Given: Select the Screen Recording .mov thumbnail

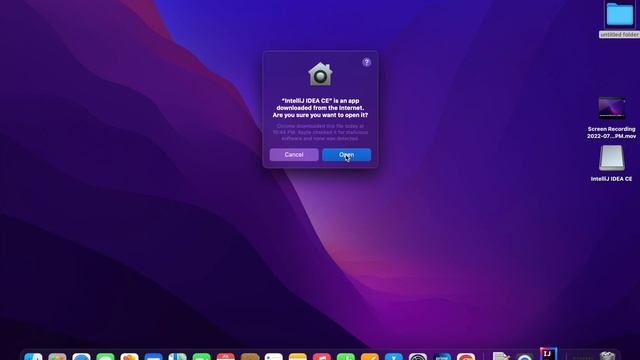Looking at the screenshot, I should (611, 108).
